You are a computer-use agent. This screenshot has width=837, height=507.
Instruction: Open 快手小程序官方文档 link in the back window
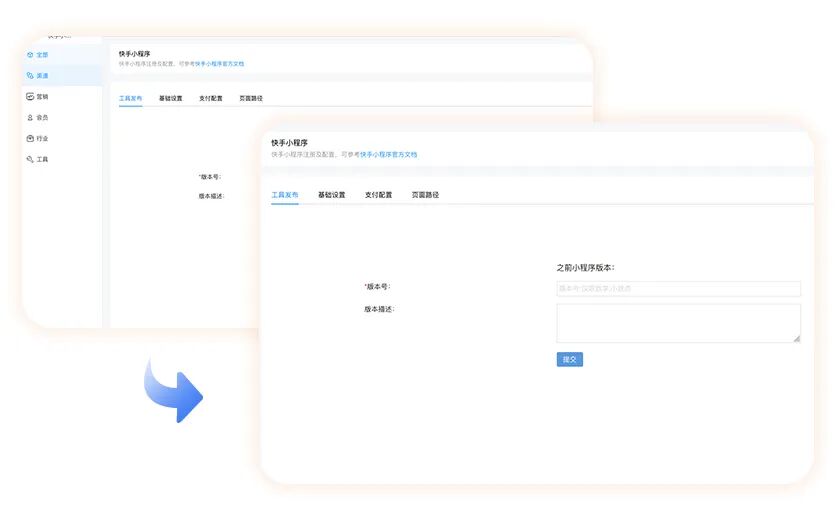(x=219, y=64)
